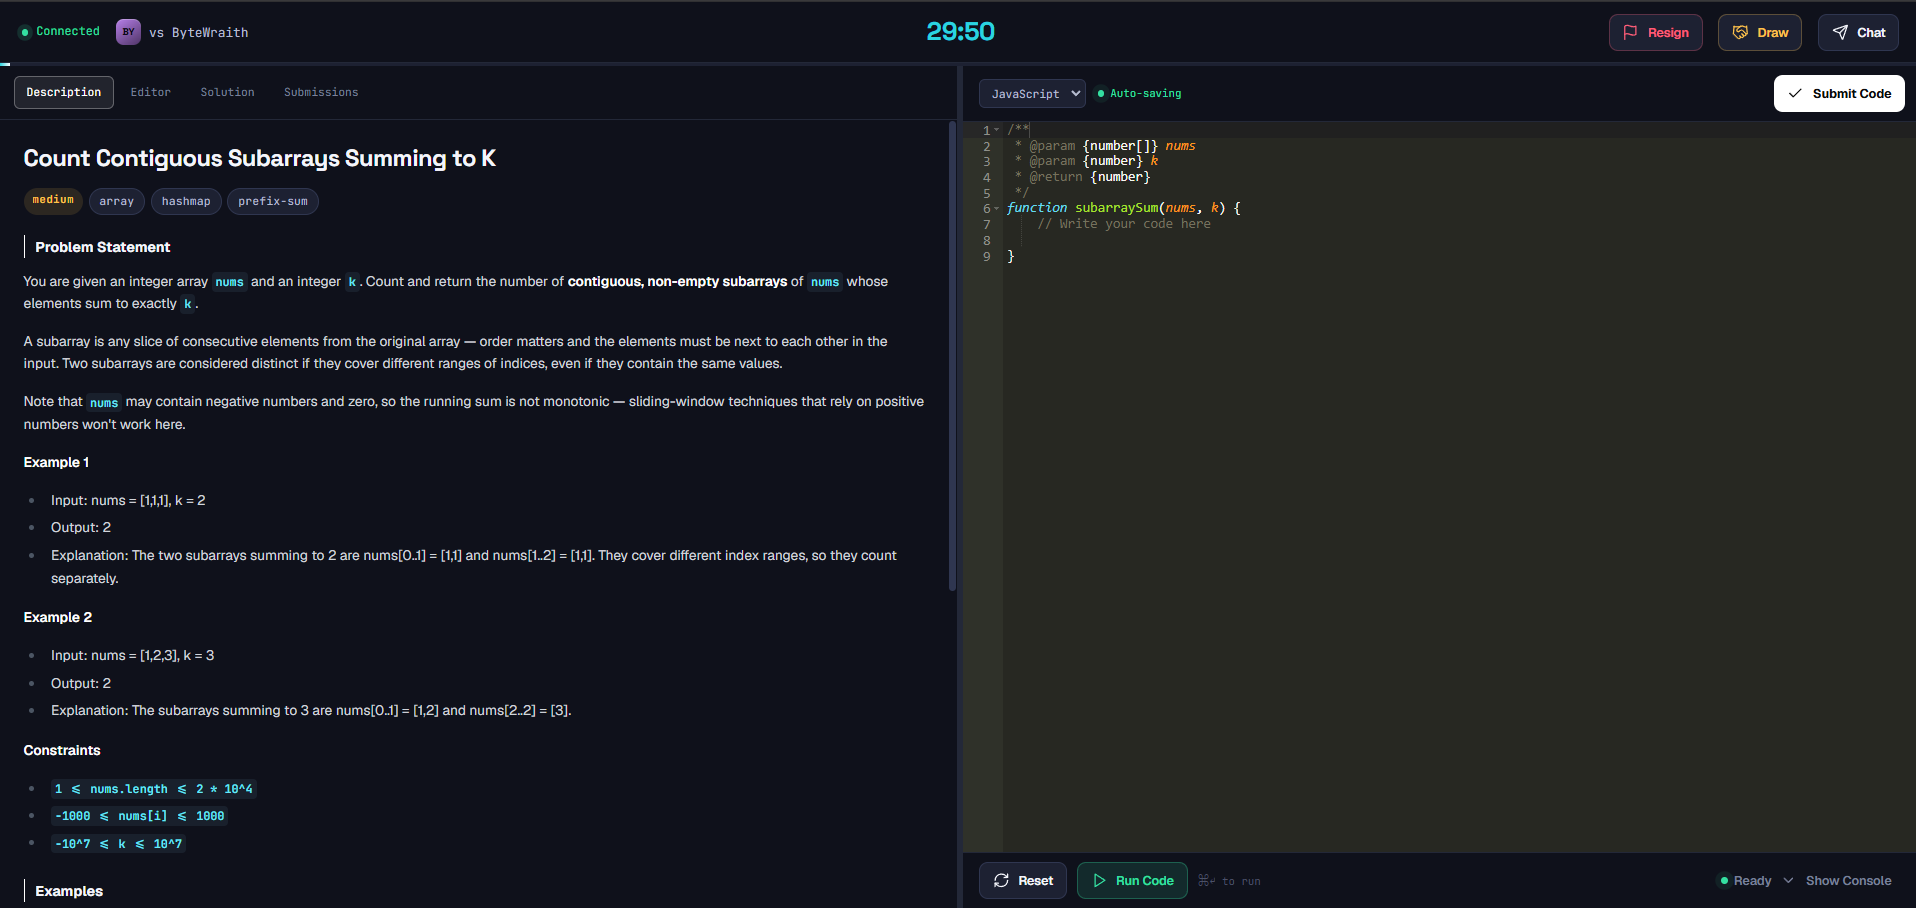Click the '-1000 ≤ nums[i] ≤ 1000' constraint
1916x908 pixels.
(x=140, y=816)
